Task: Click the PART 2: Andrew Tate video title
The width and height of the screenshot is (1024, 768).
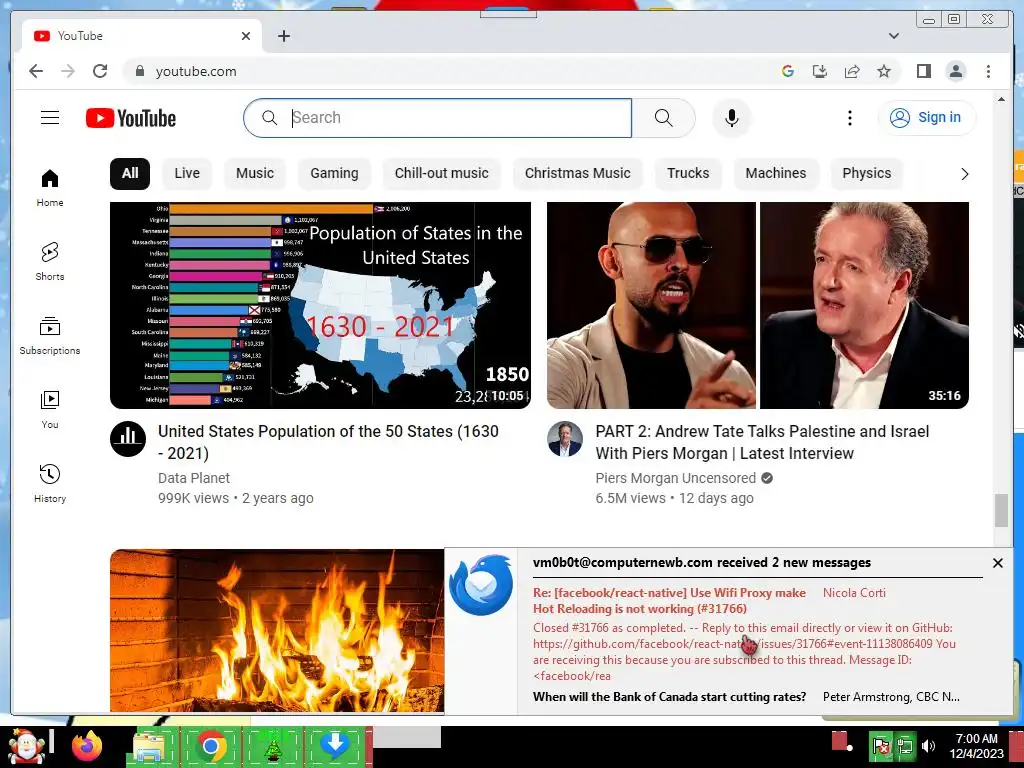Action: coord(762,442)
